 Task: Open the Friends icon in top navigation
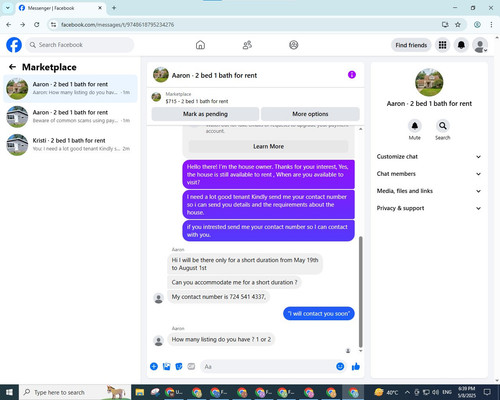point(247,45)
